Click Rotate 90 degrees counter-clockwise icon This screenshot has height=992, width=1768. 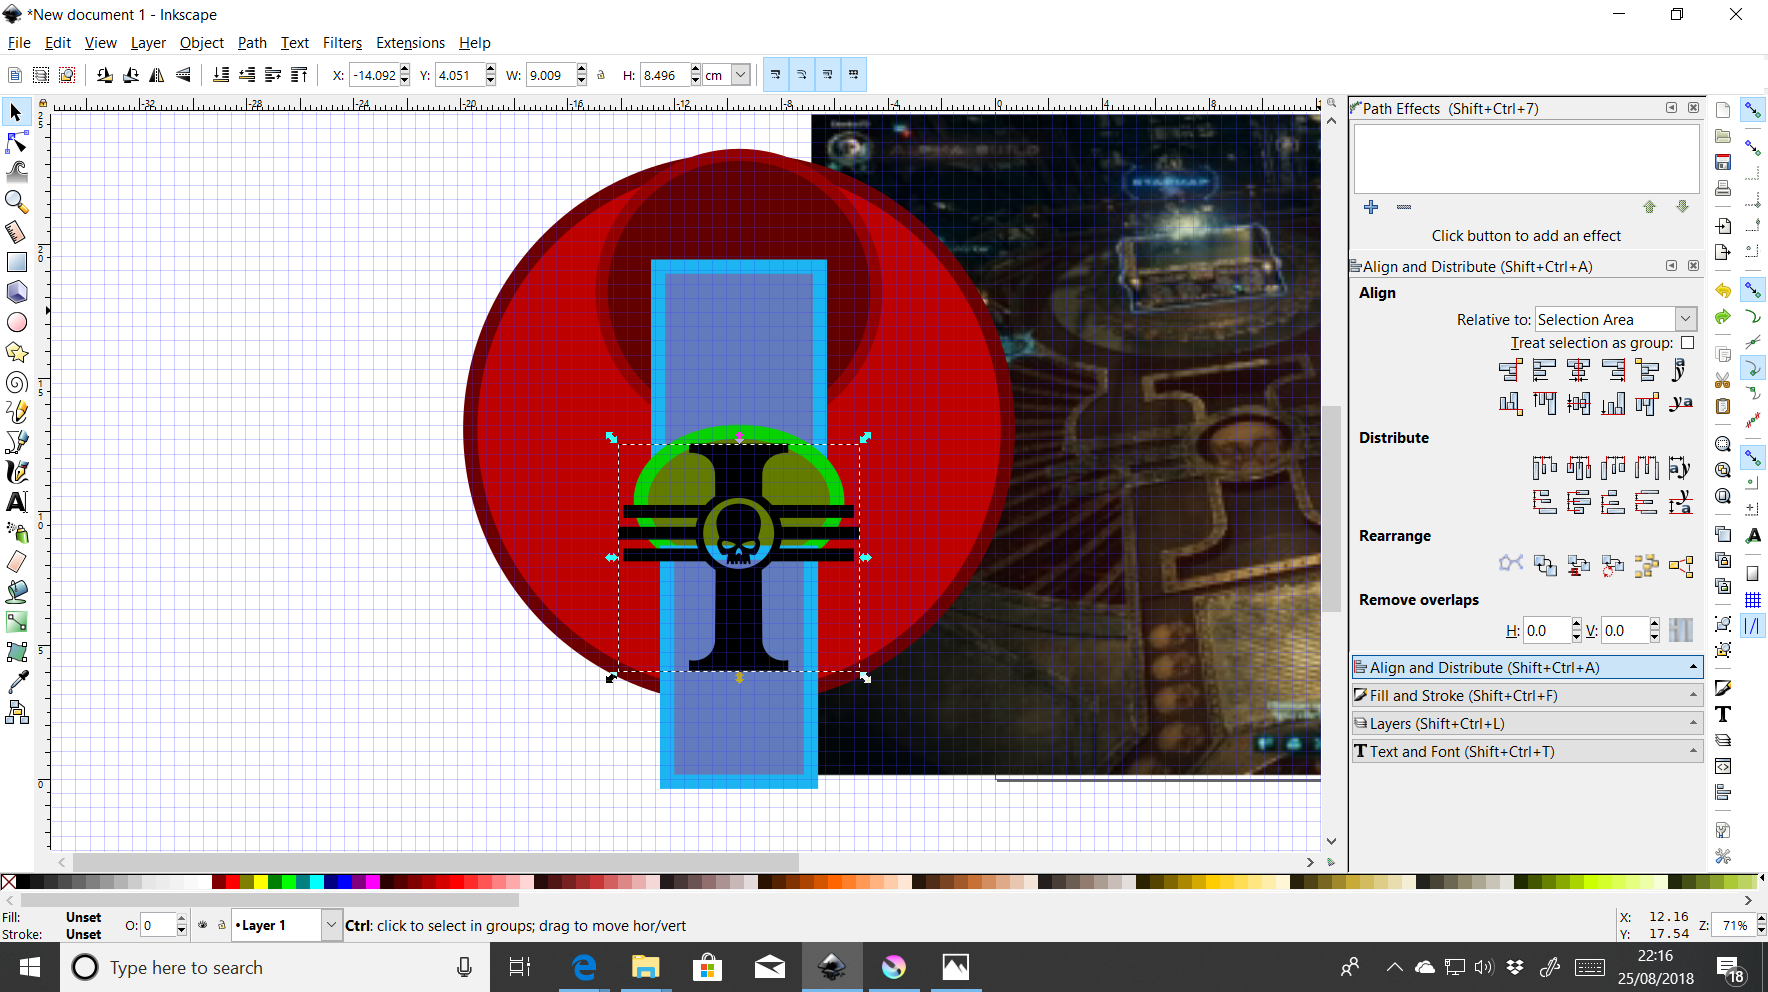[x=105, y=75]
